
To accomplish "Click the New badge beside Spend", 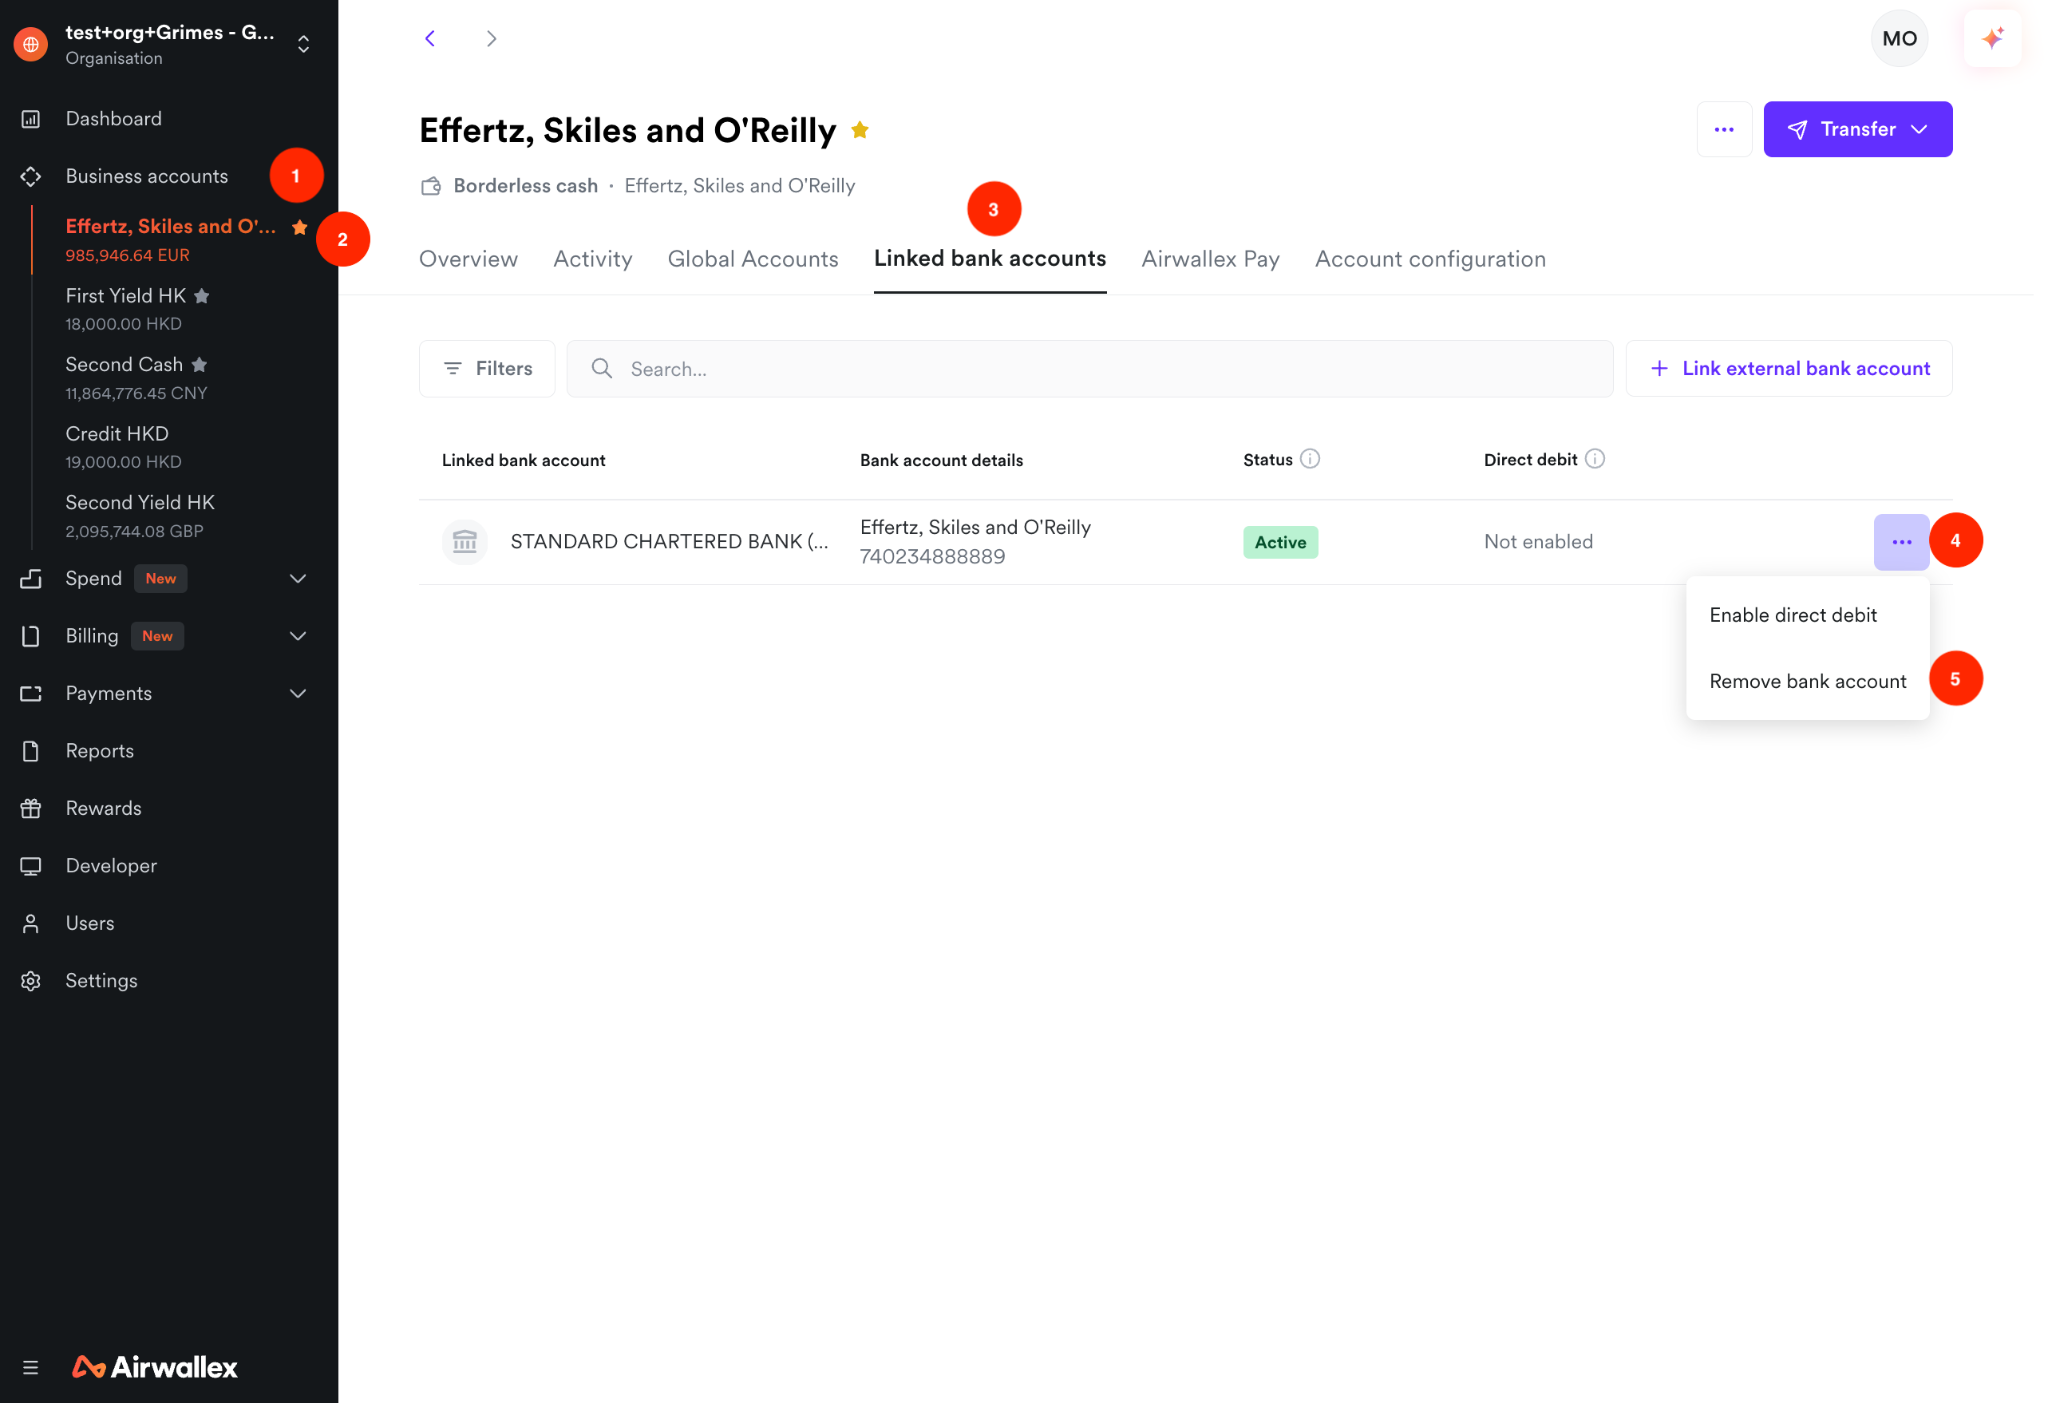I will coord(161,579).
